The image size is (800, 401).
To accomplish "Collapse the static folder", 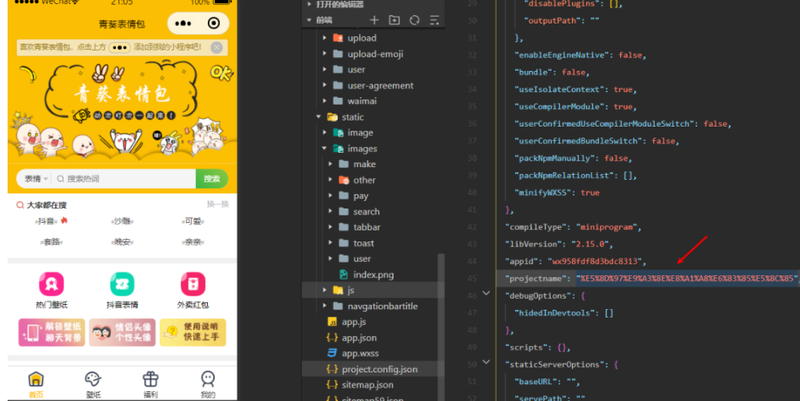I will click(319, 117).
